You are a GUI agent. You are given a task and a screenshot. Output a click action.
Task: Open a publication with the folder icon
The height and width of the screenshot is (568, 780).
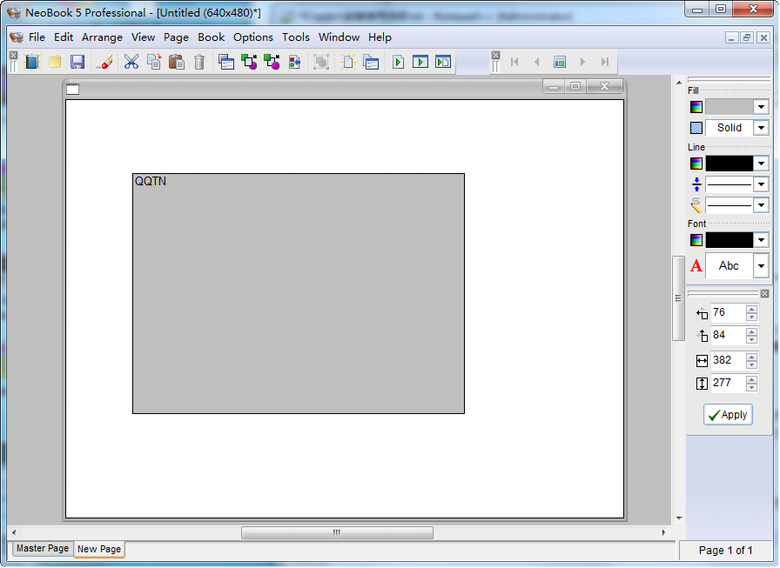click(55, 62)
